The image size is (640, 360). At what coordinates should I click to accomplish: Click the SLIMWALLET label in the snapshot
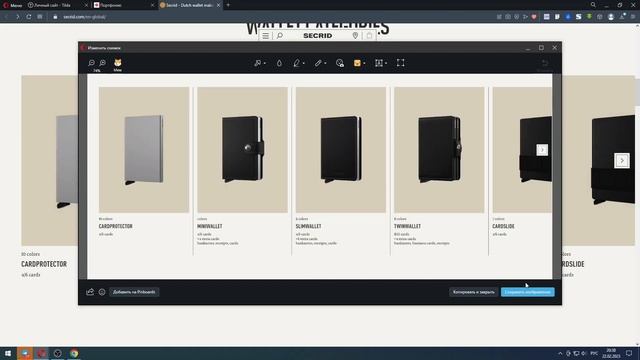[309, 226]
